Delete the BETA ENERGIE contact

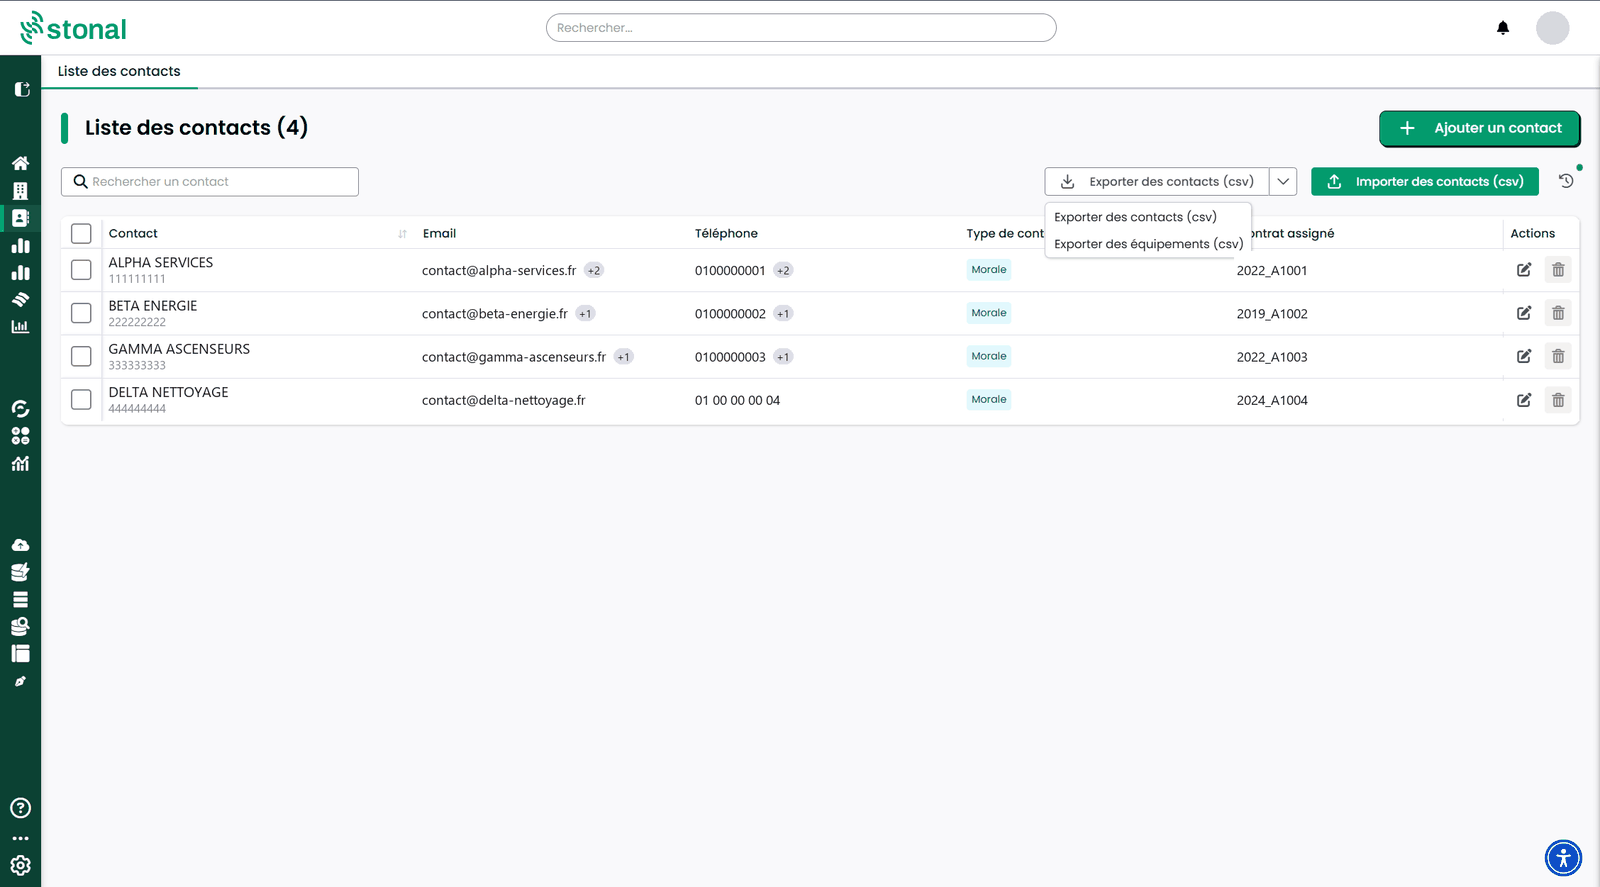tap(1558, 313)
